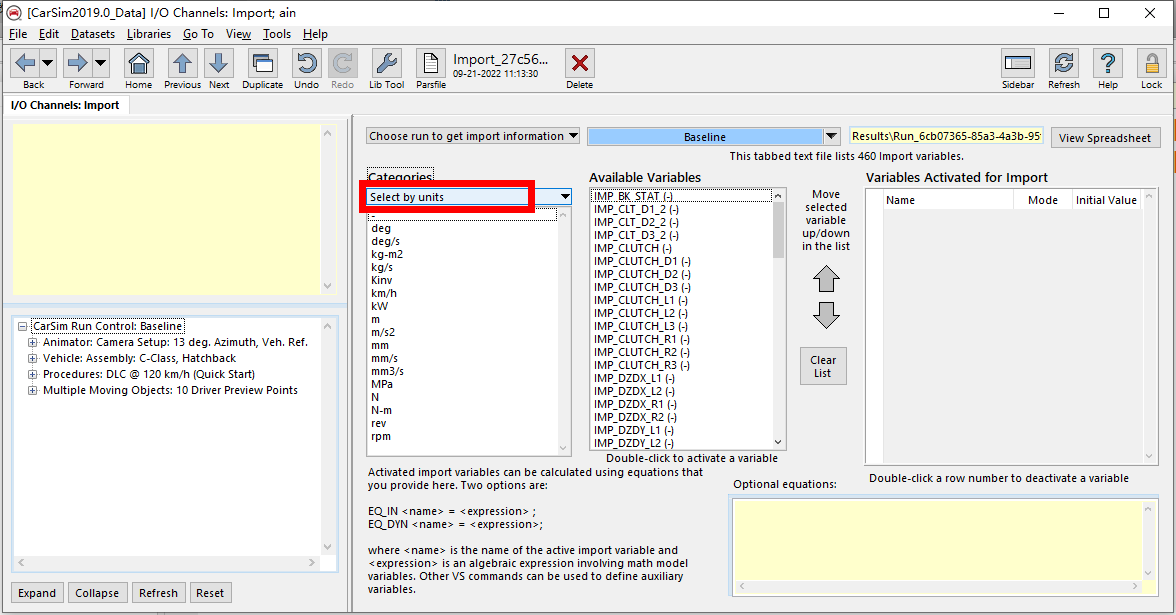Open the Back history dropdown arrow

click(x=47, y=63)
